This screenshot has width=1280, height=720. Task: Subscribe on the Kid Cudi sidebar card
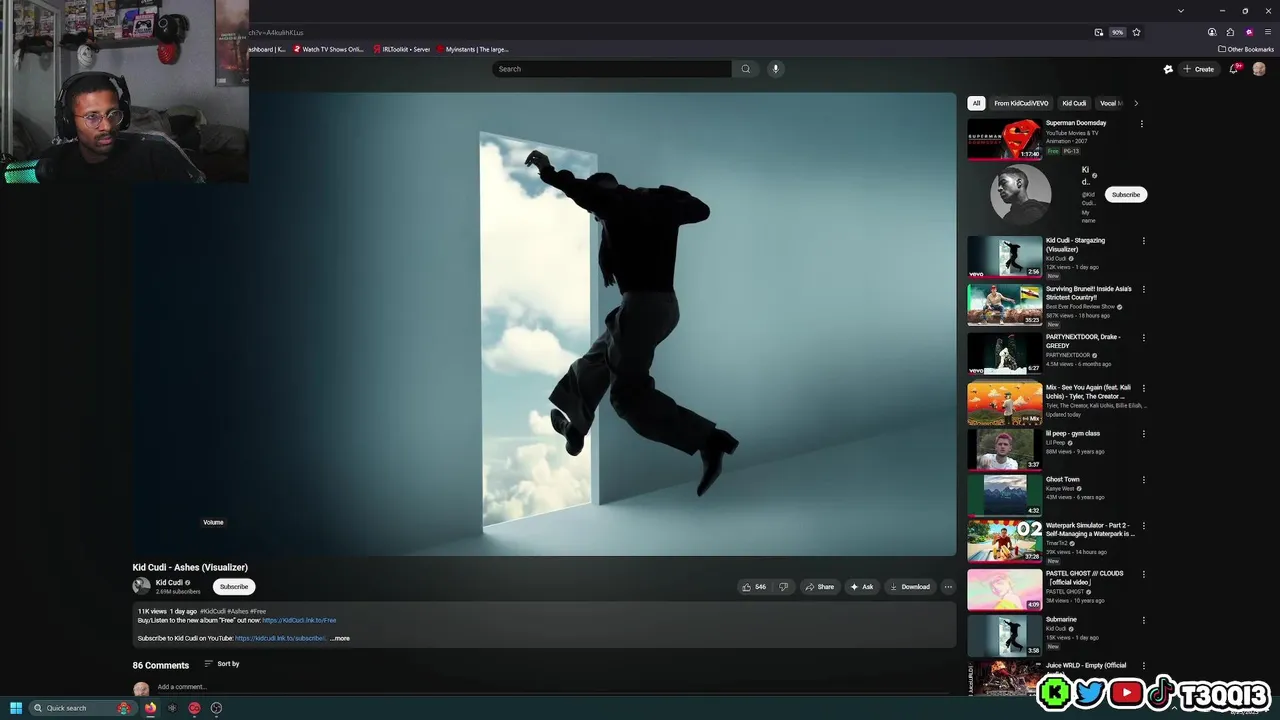click(1126, 195)
